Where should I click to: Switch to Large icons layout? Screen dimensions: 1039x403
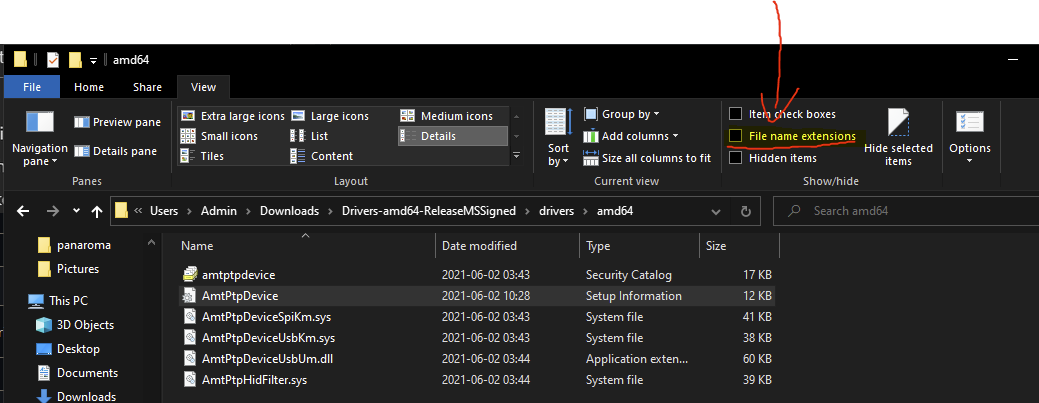click(329, 116)
